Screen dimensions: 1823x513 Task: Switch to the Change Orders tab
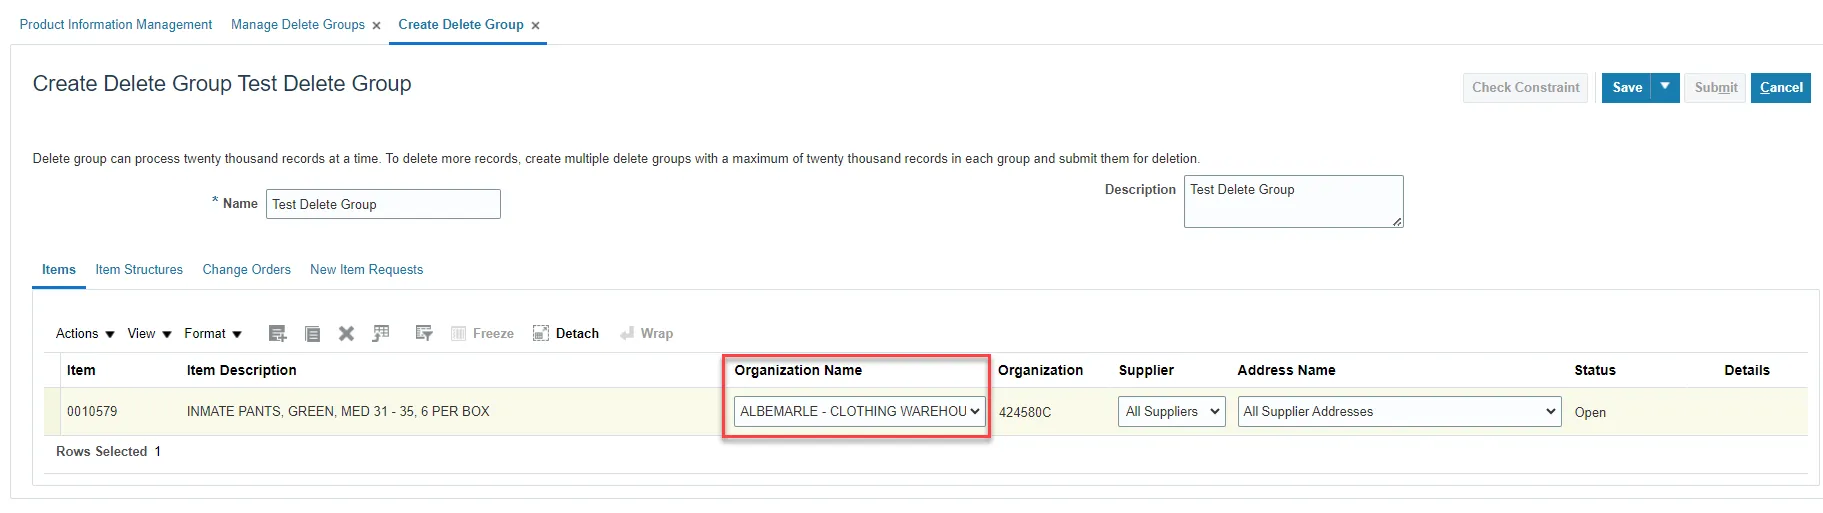[246, 270]
